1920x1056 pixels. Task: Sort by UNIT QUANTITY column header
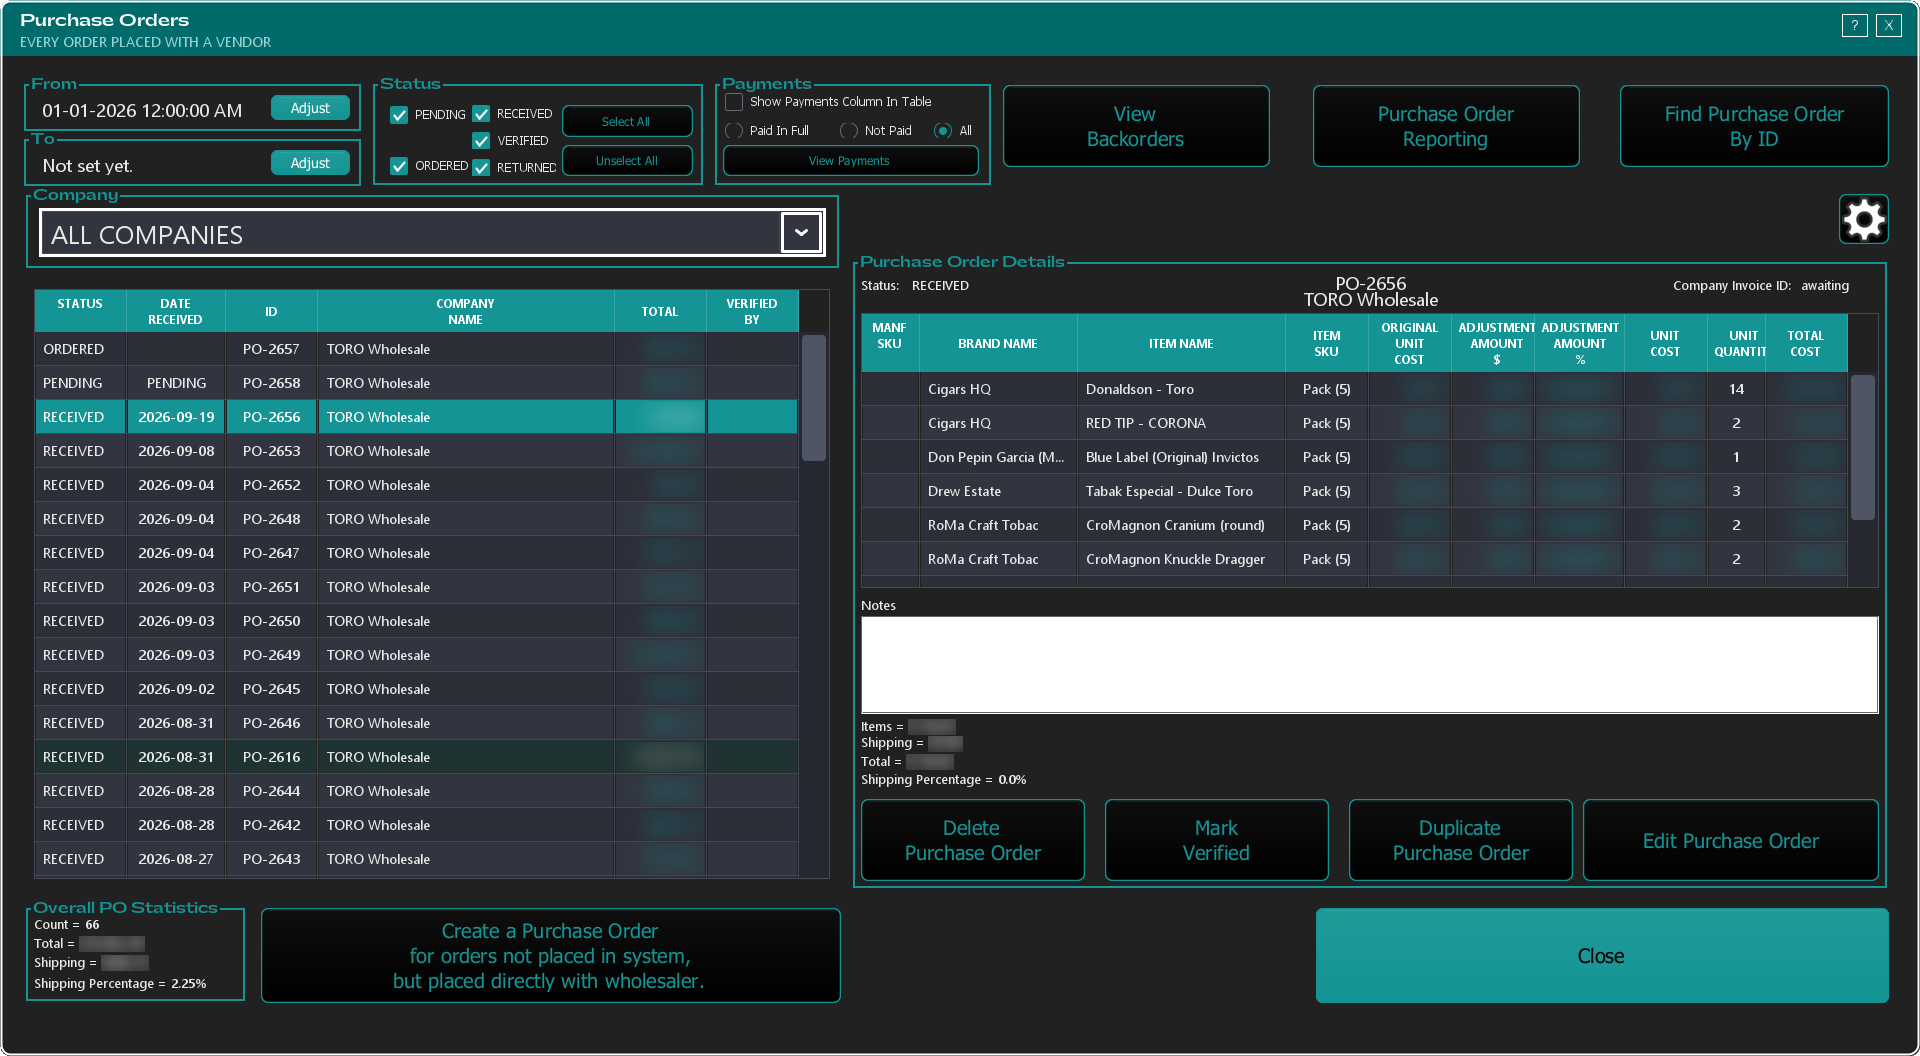[x=1737, y=343]
